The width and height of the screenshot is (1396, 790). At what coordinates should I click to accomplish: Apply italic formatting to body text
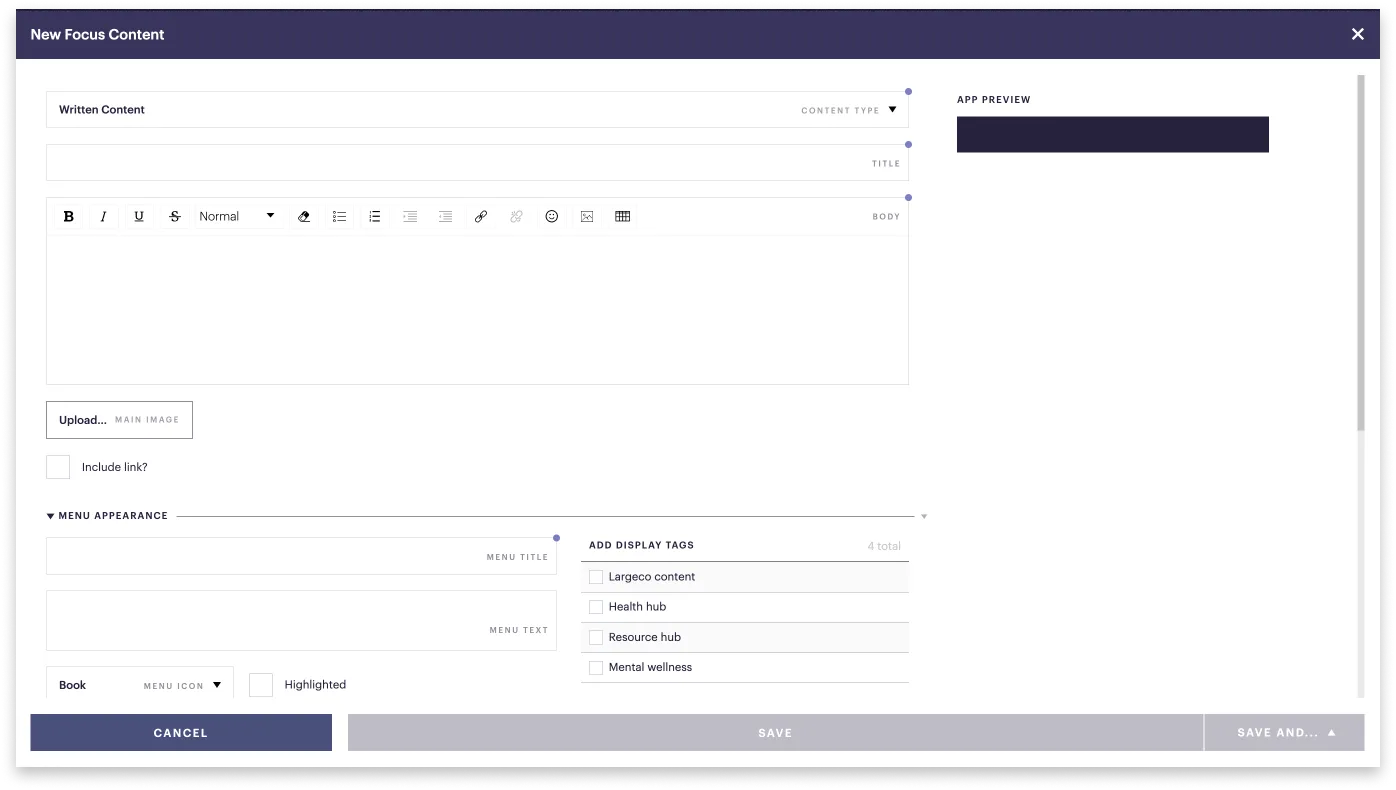[103, 217]
